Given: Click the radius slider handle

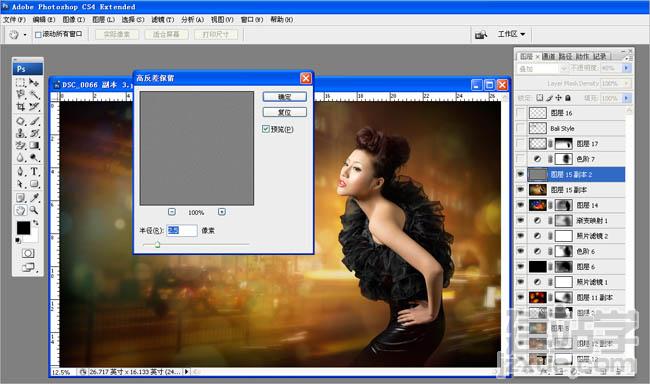Looking at the screenshot, I should (x=158, y=245).
